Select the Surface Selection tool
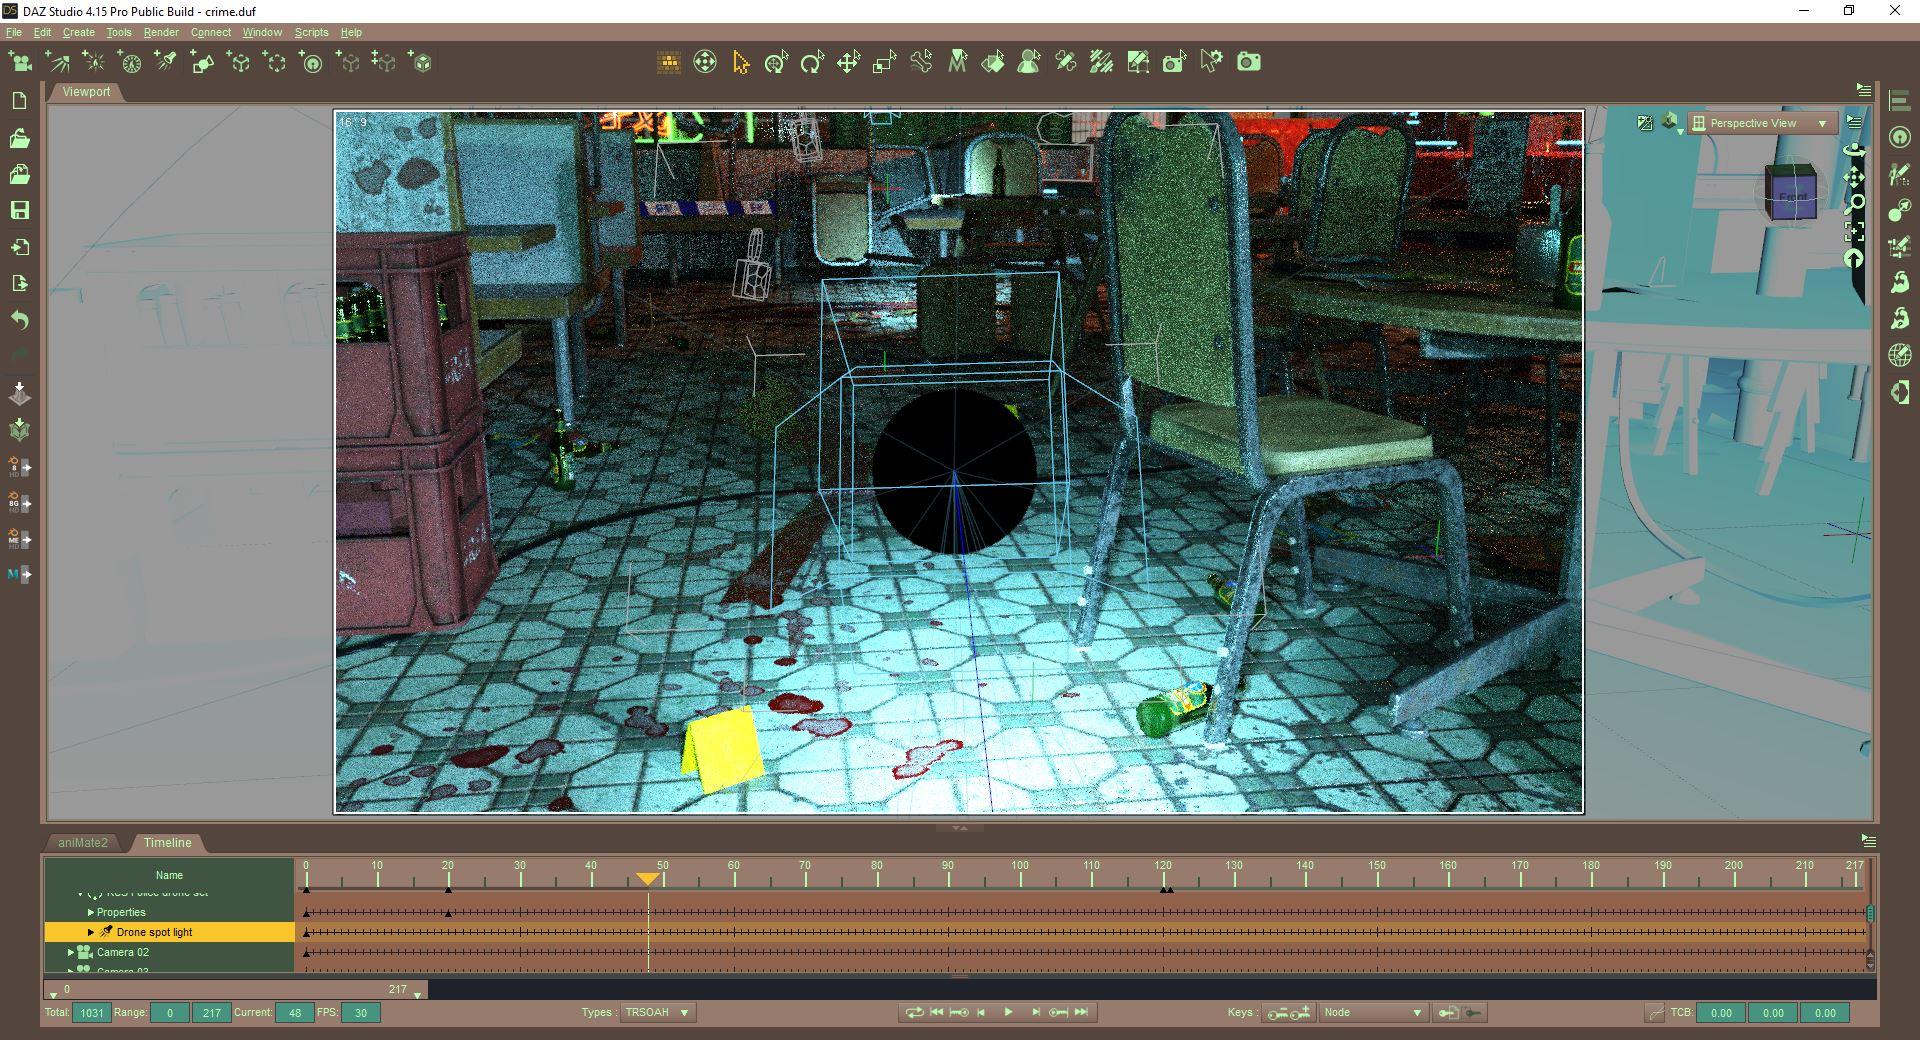Image resolution: width=1920 pixels, height=1040 pixels. pos(993,63)
